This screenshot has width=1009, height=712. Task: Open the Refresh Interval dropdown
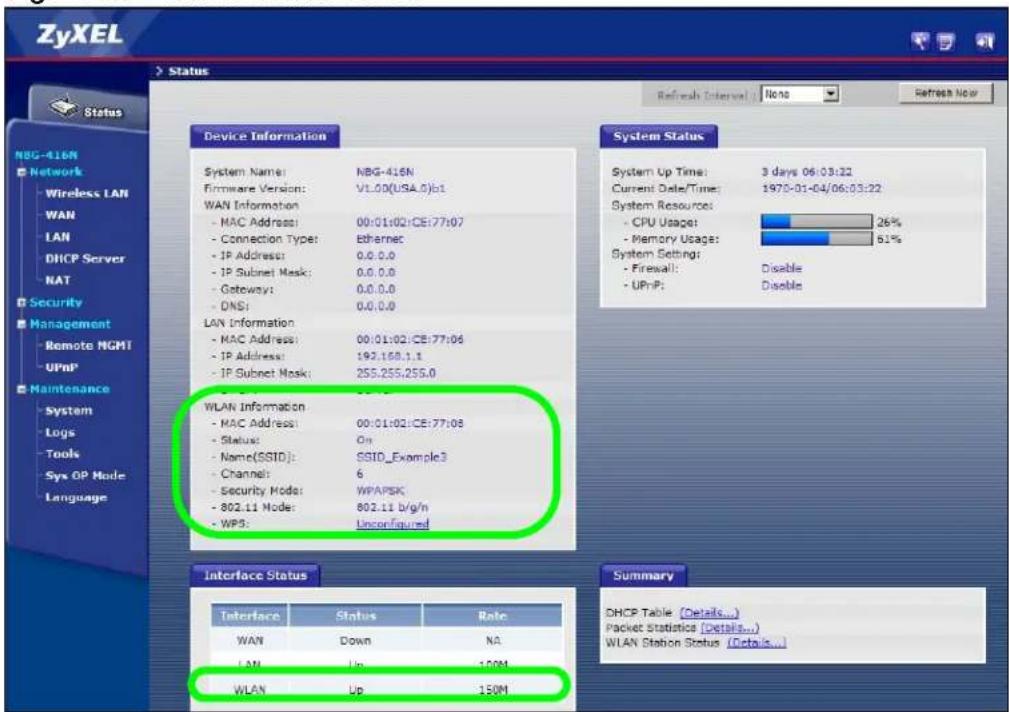[x=800, y=94]
